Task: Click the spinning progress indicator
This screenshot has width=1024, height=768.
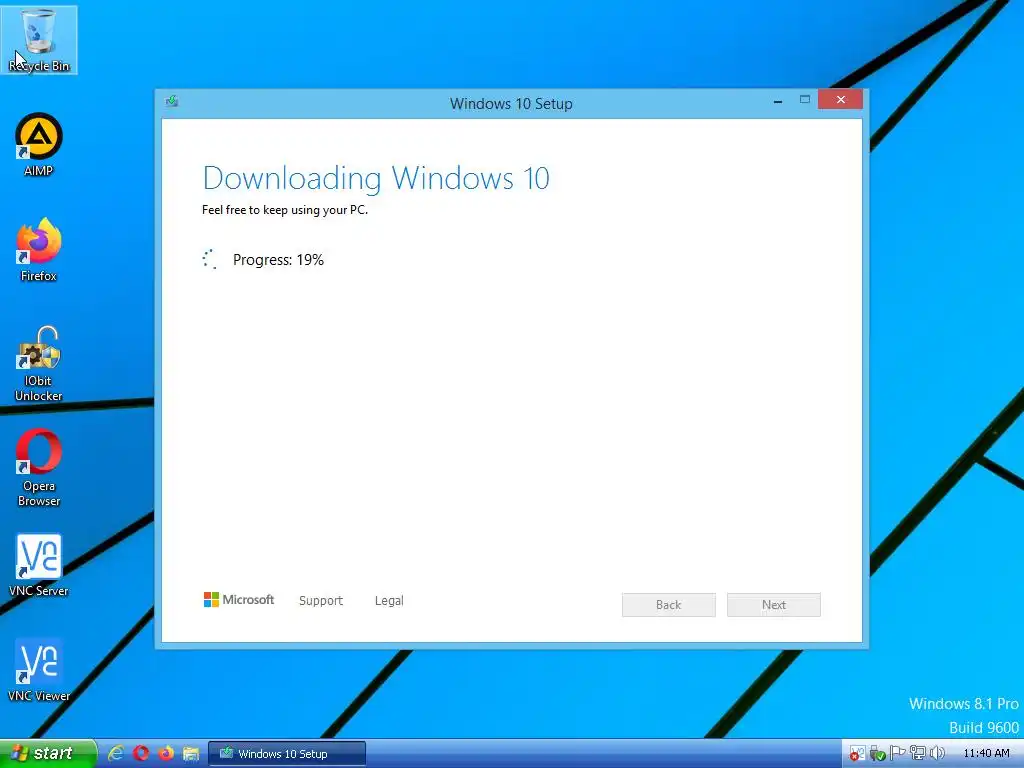Action: 210,259
